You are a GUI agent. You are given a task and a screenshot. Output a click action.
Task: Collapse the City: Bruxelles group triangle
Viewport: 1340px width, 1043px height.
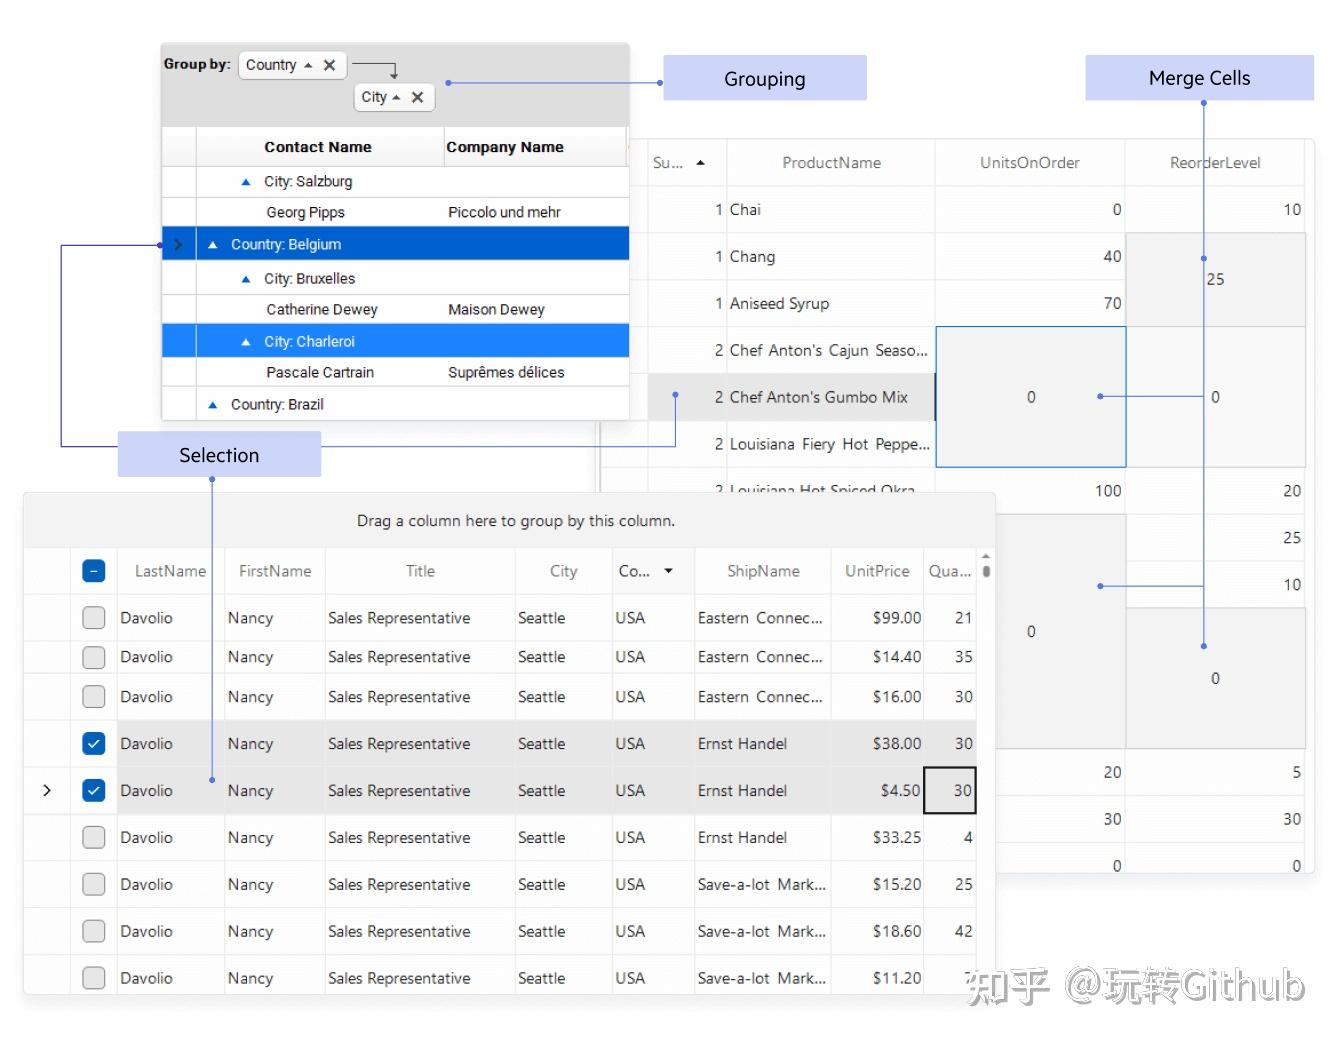point(245,278)
